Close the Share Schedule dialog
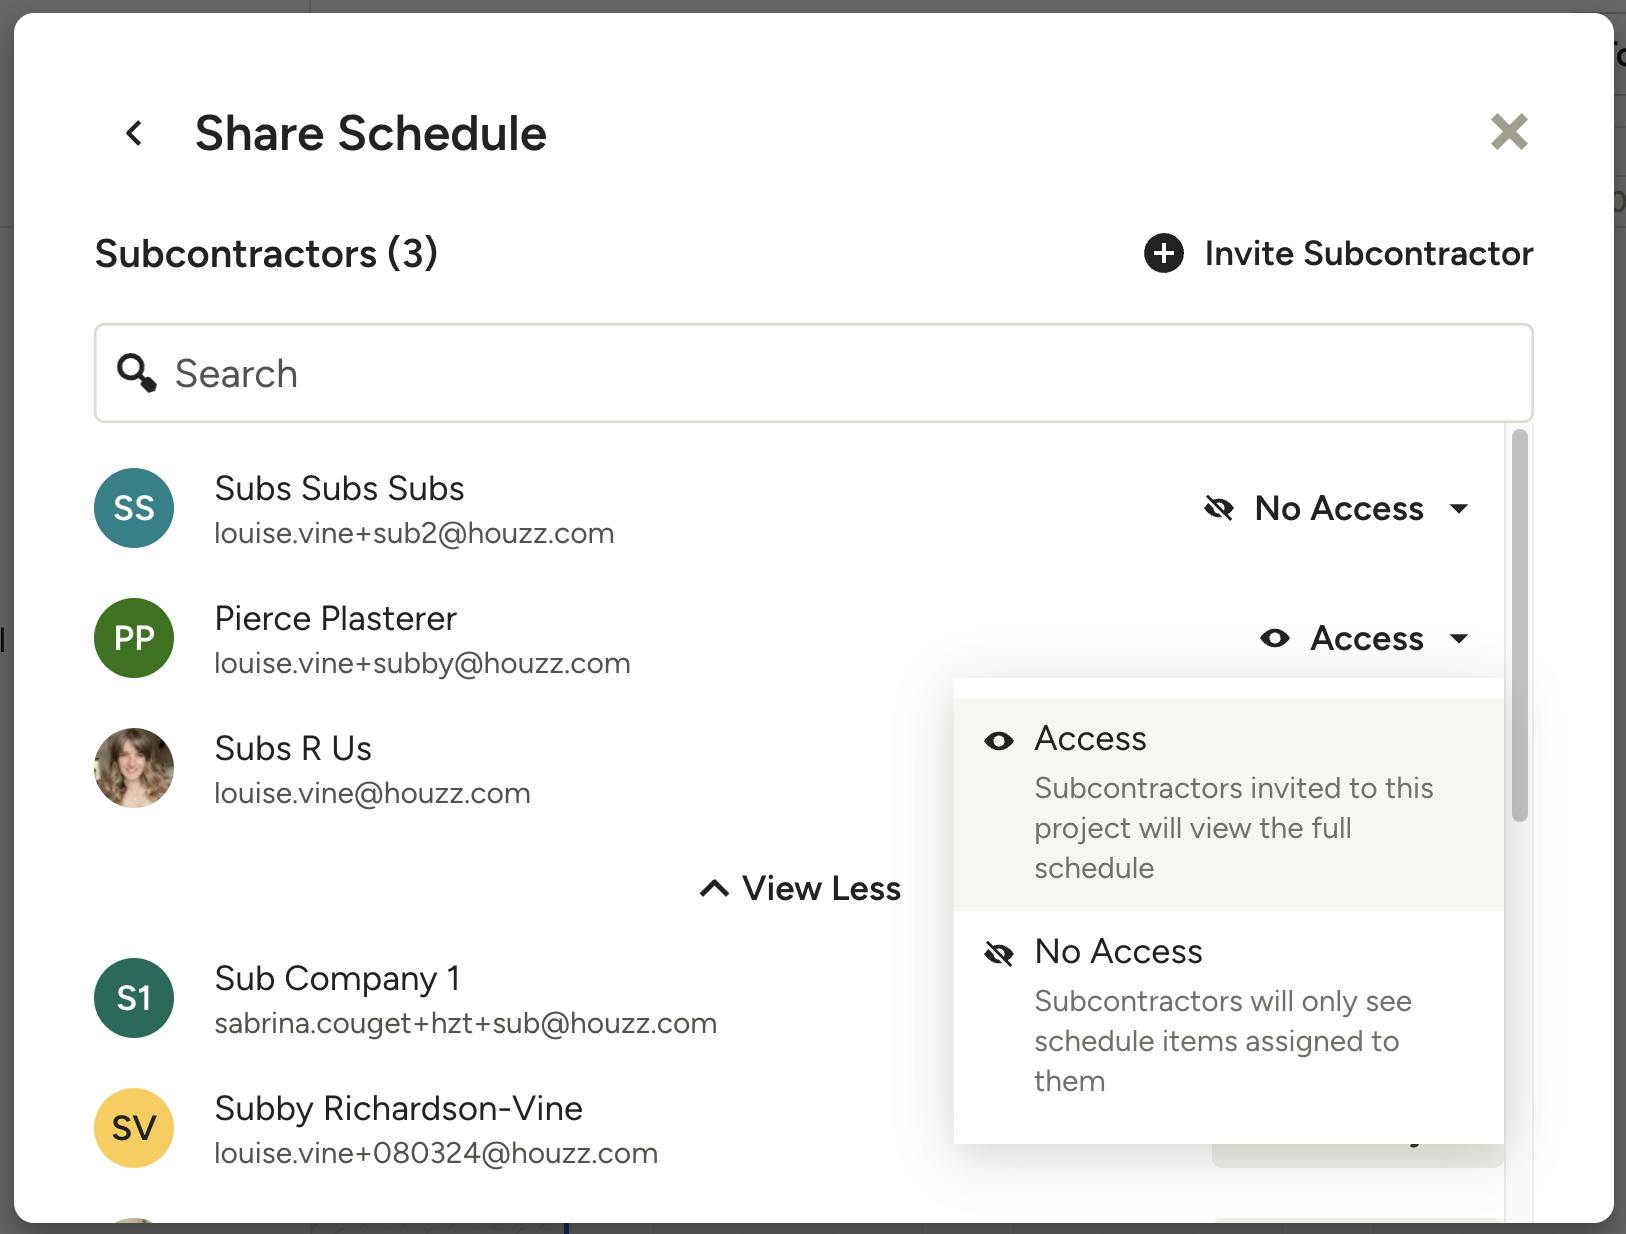 [x=1508, y=132]
